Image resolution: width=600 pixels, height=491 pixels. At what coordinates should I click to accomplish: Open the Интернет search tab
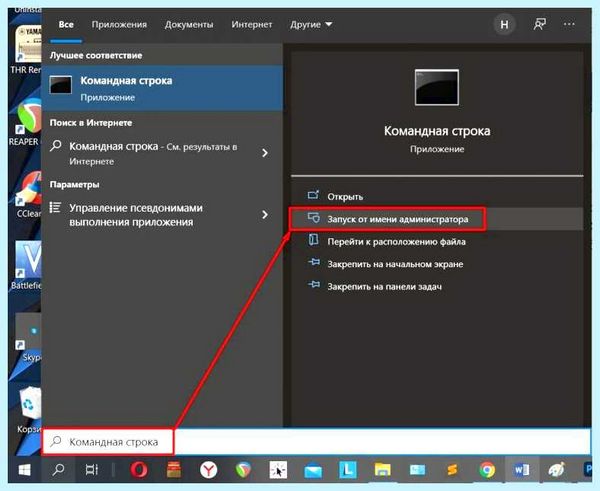pos(251,24)
